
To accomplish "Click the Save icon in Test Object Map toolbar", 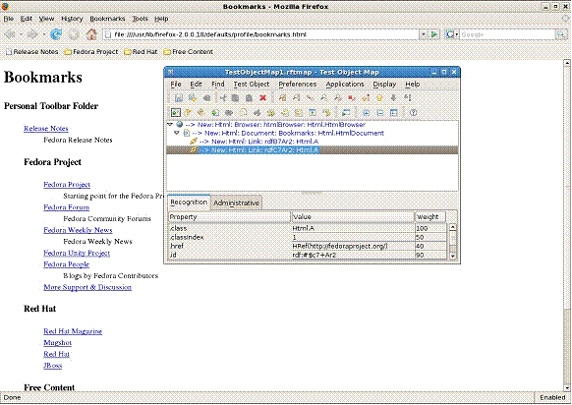I will [x=179, y=98].
